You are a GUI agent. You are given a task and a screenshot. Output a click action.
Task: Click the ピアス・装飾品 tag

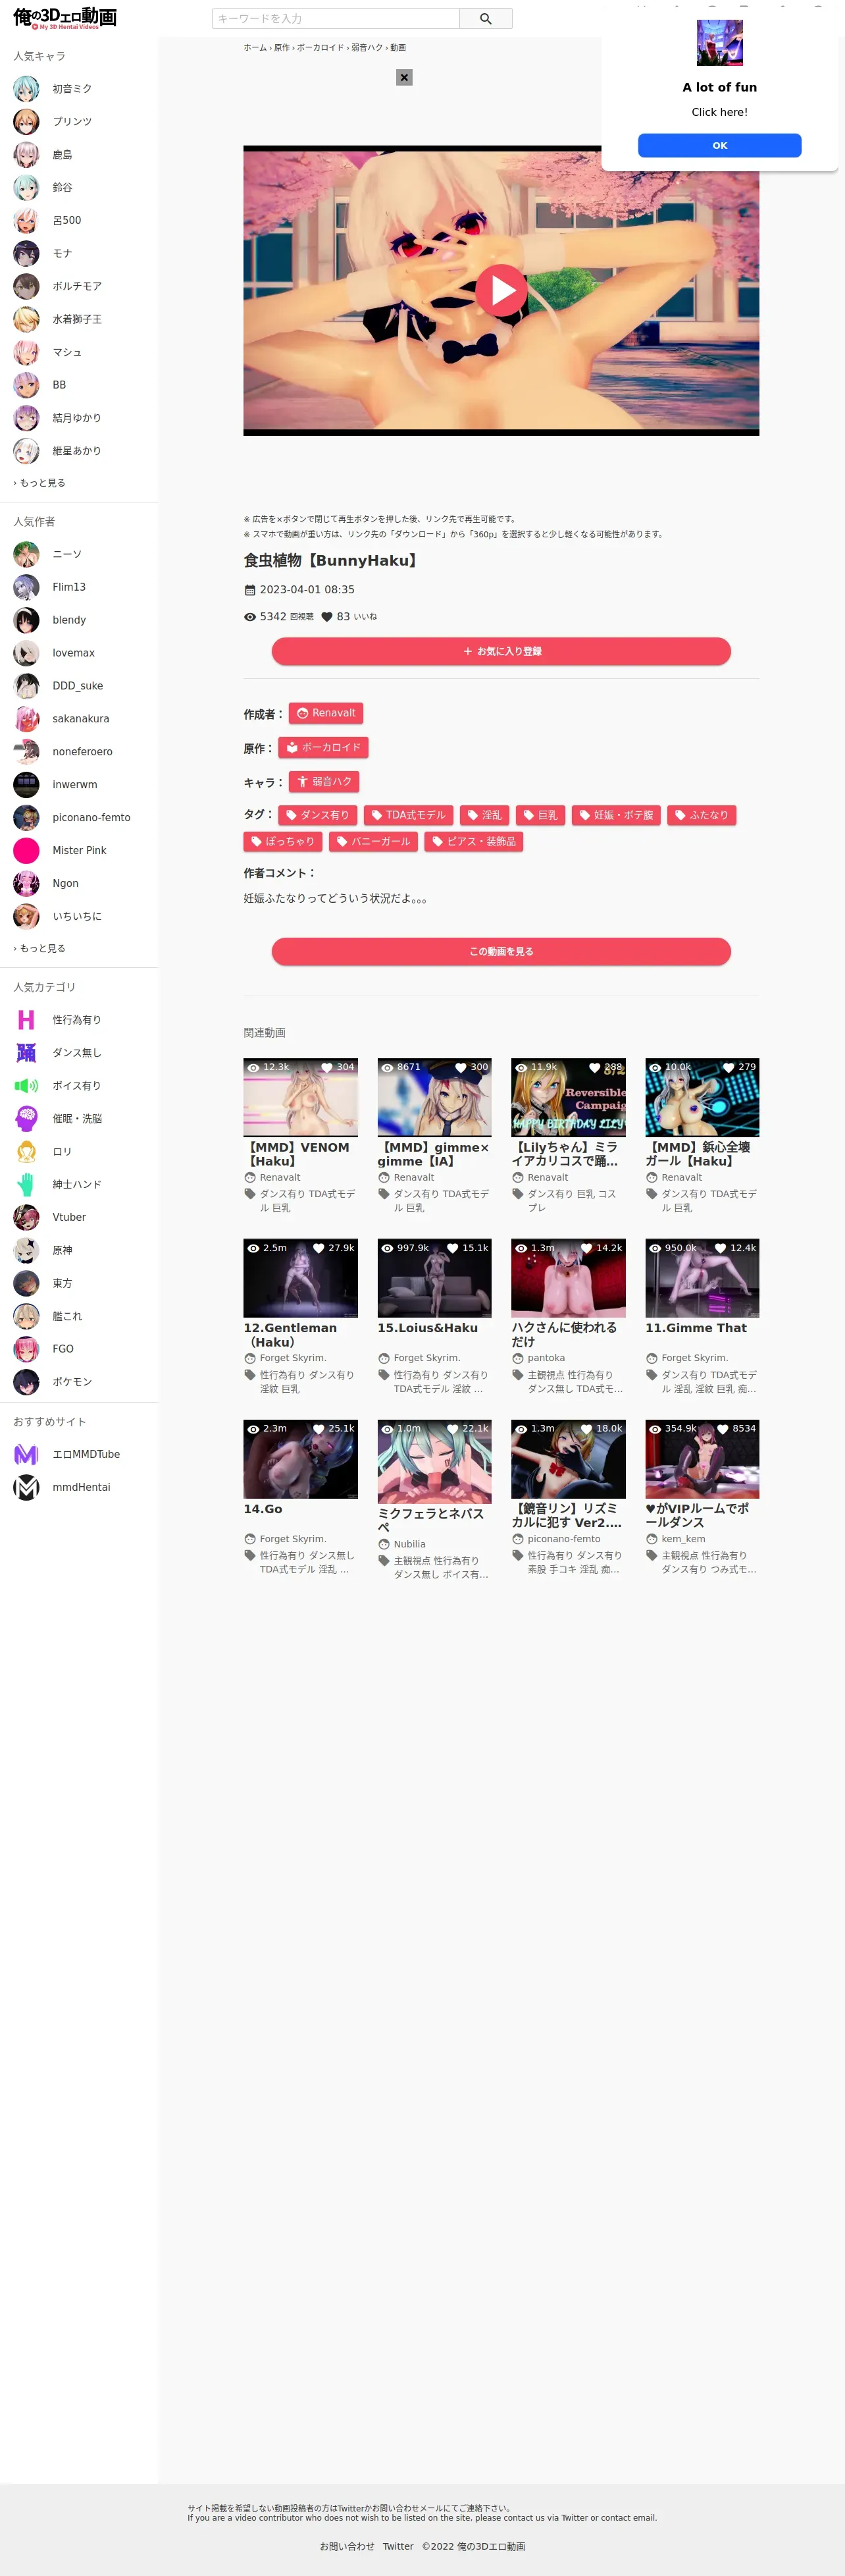pyautogui.click(x=474, y=841)
